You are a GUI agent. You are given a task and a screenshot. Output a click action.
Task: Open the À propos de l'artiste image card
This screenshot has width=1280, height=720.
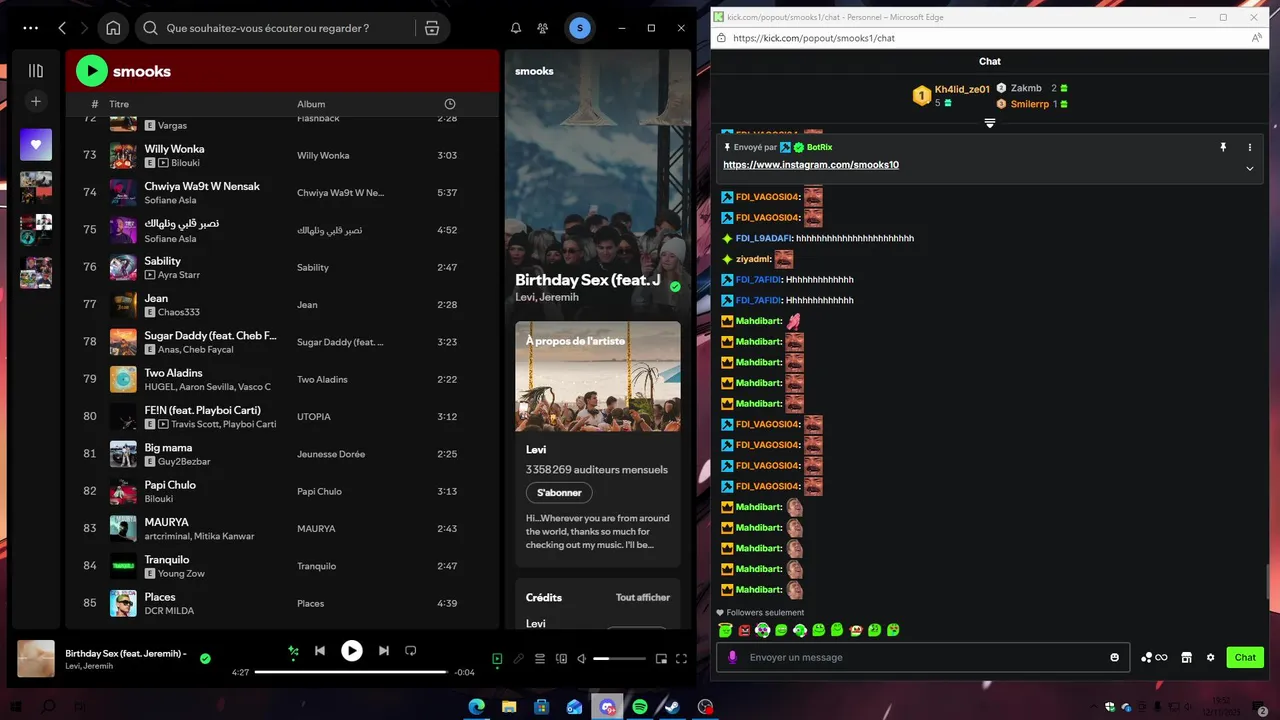click(598, 376)
